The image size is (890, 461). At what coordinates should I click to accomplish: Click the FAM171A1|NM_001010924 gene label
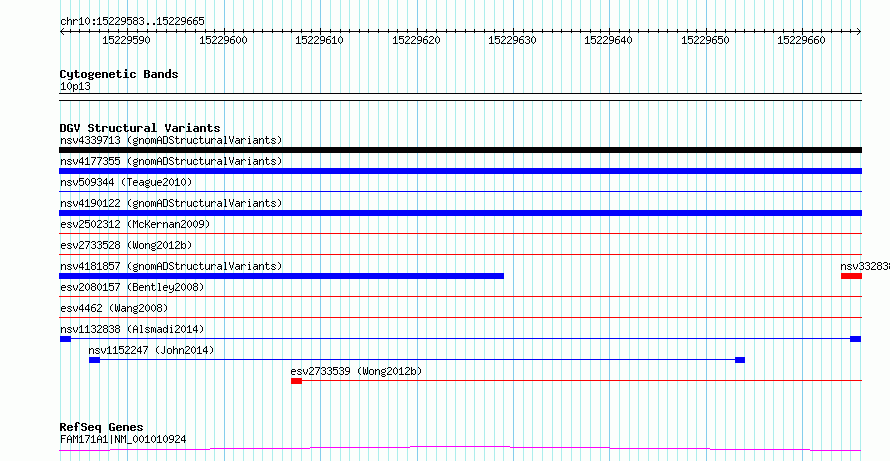coord(123,439)
